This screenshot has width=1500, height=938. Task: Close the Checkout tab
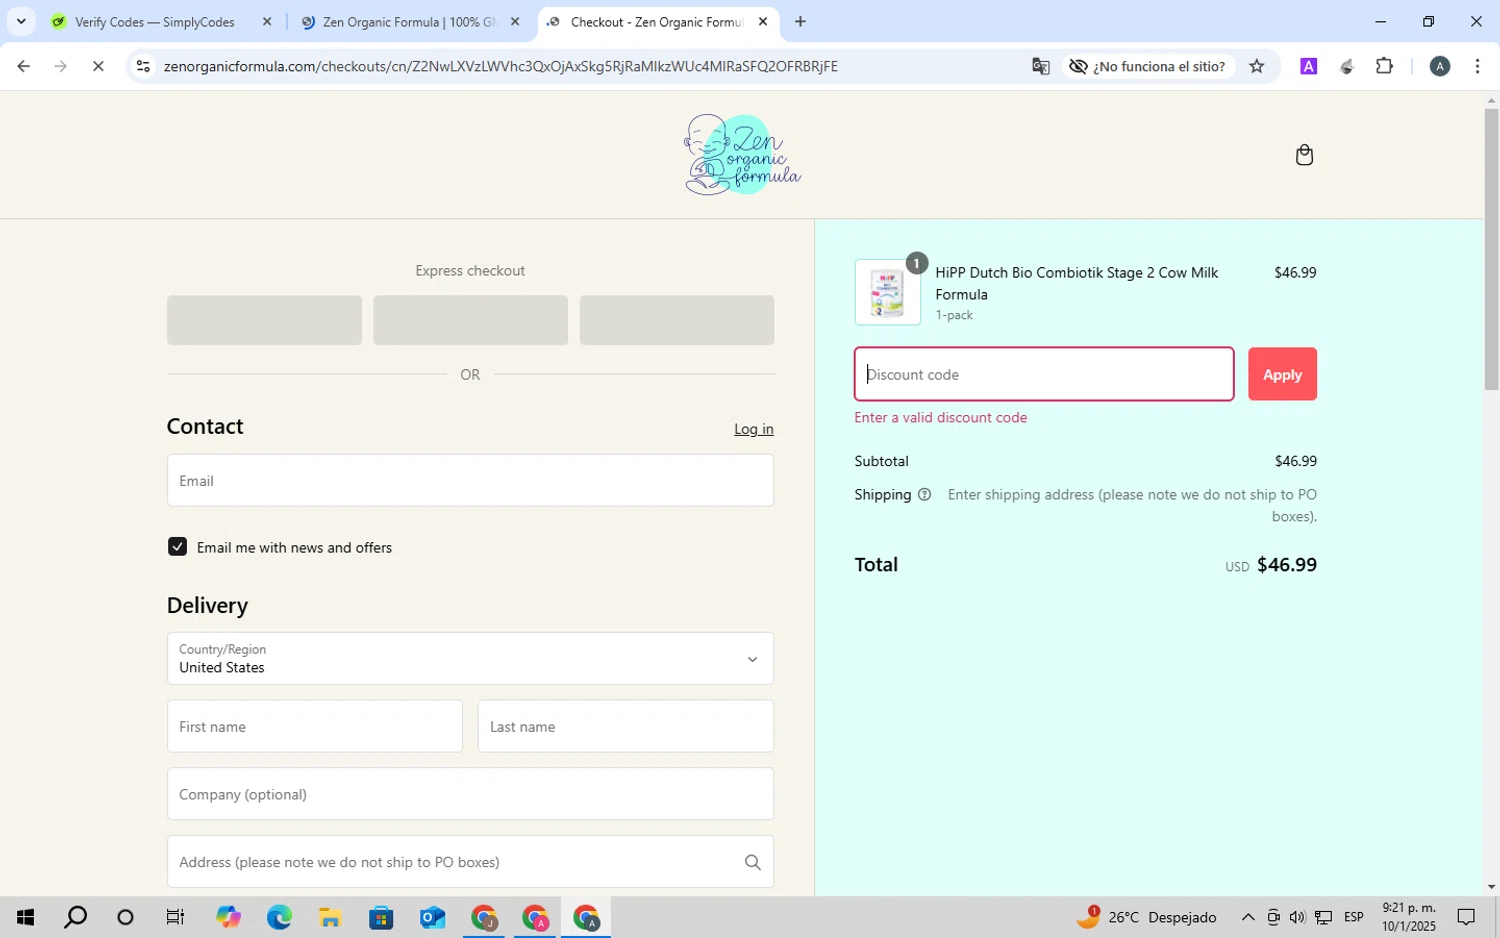pos(763,21)
